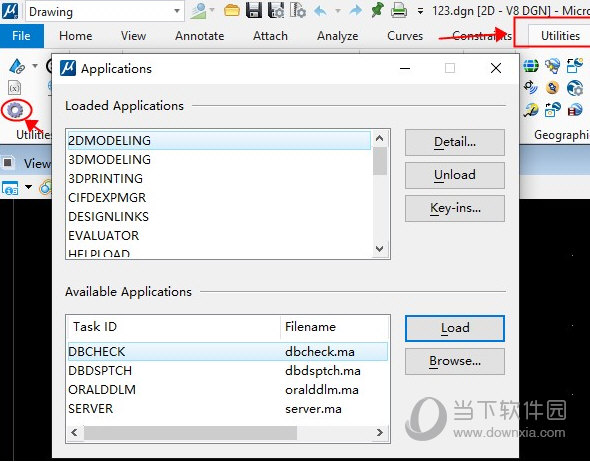Select DESIGNLINKS in Loaded Applications
This screenshot has width=590, height=462.
pos(219,216)
